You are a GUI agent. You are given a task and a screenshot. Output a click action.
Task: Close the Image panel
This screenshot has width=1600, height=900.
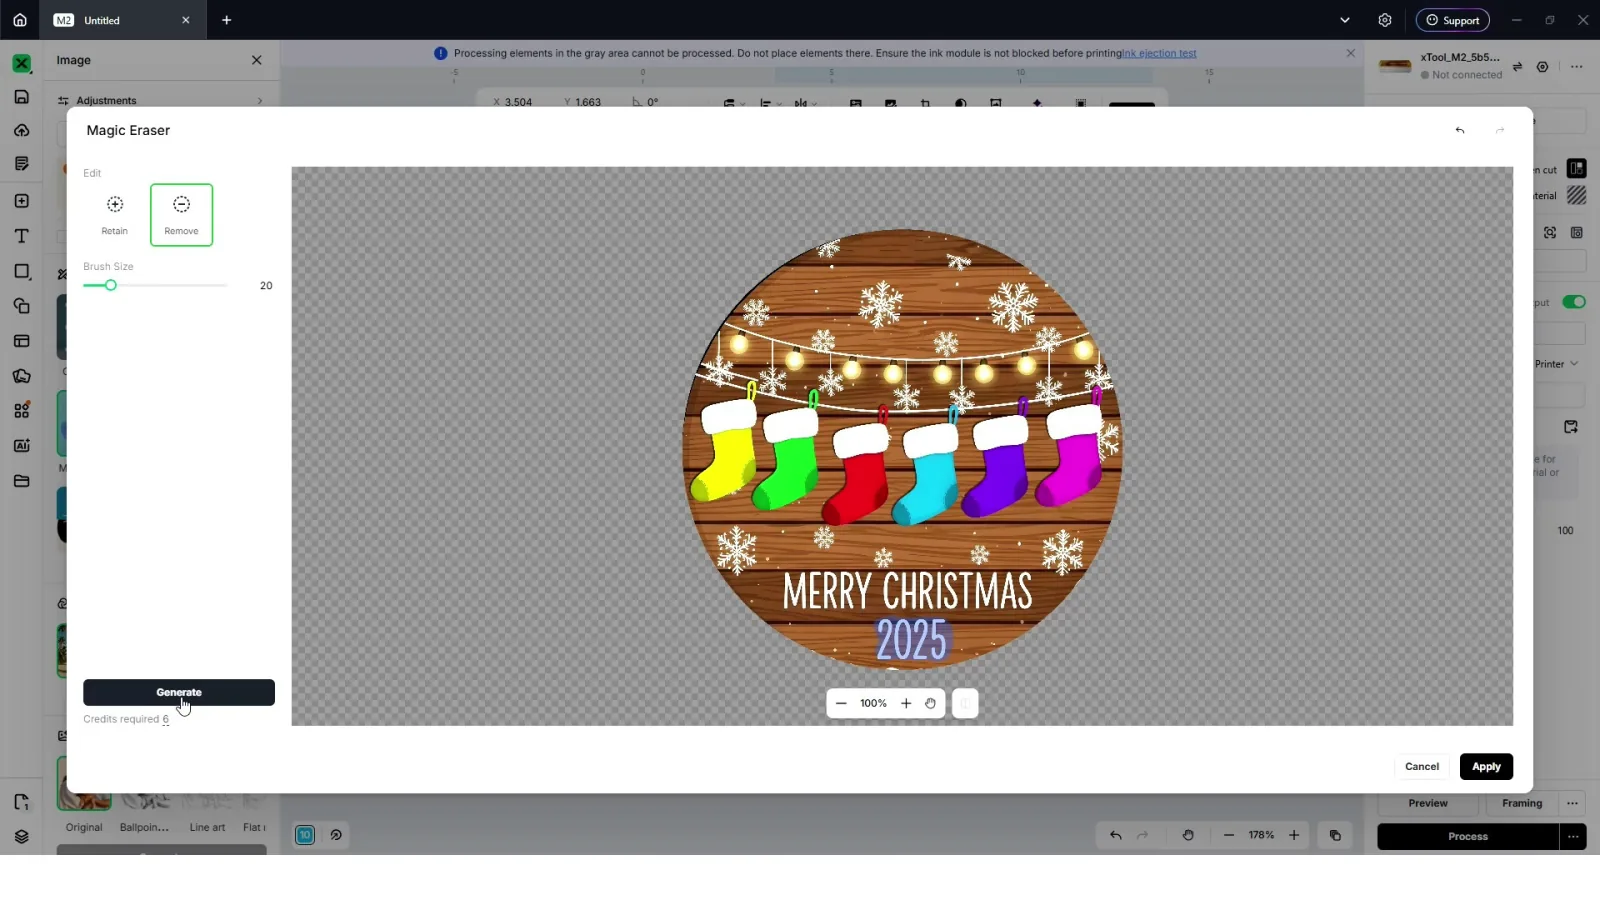coord(257,60)
